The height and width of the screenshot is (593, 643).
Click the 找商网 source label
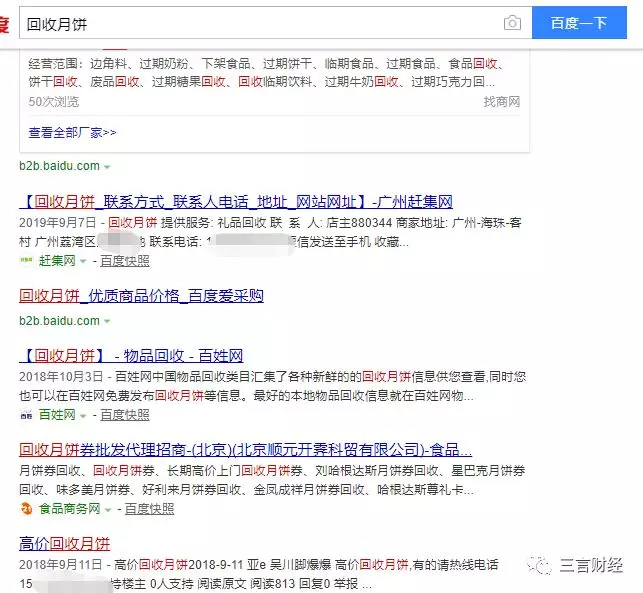(502, 101)
